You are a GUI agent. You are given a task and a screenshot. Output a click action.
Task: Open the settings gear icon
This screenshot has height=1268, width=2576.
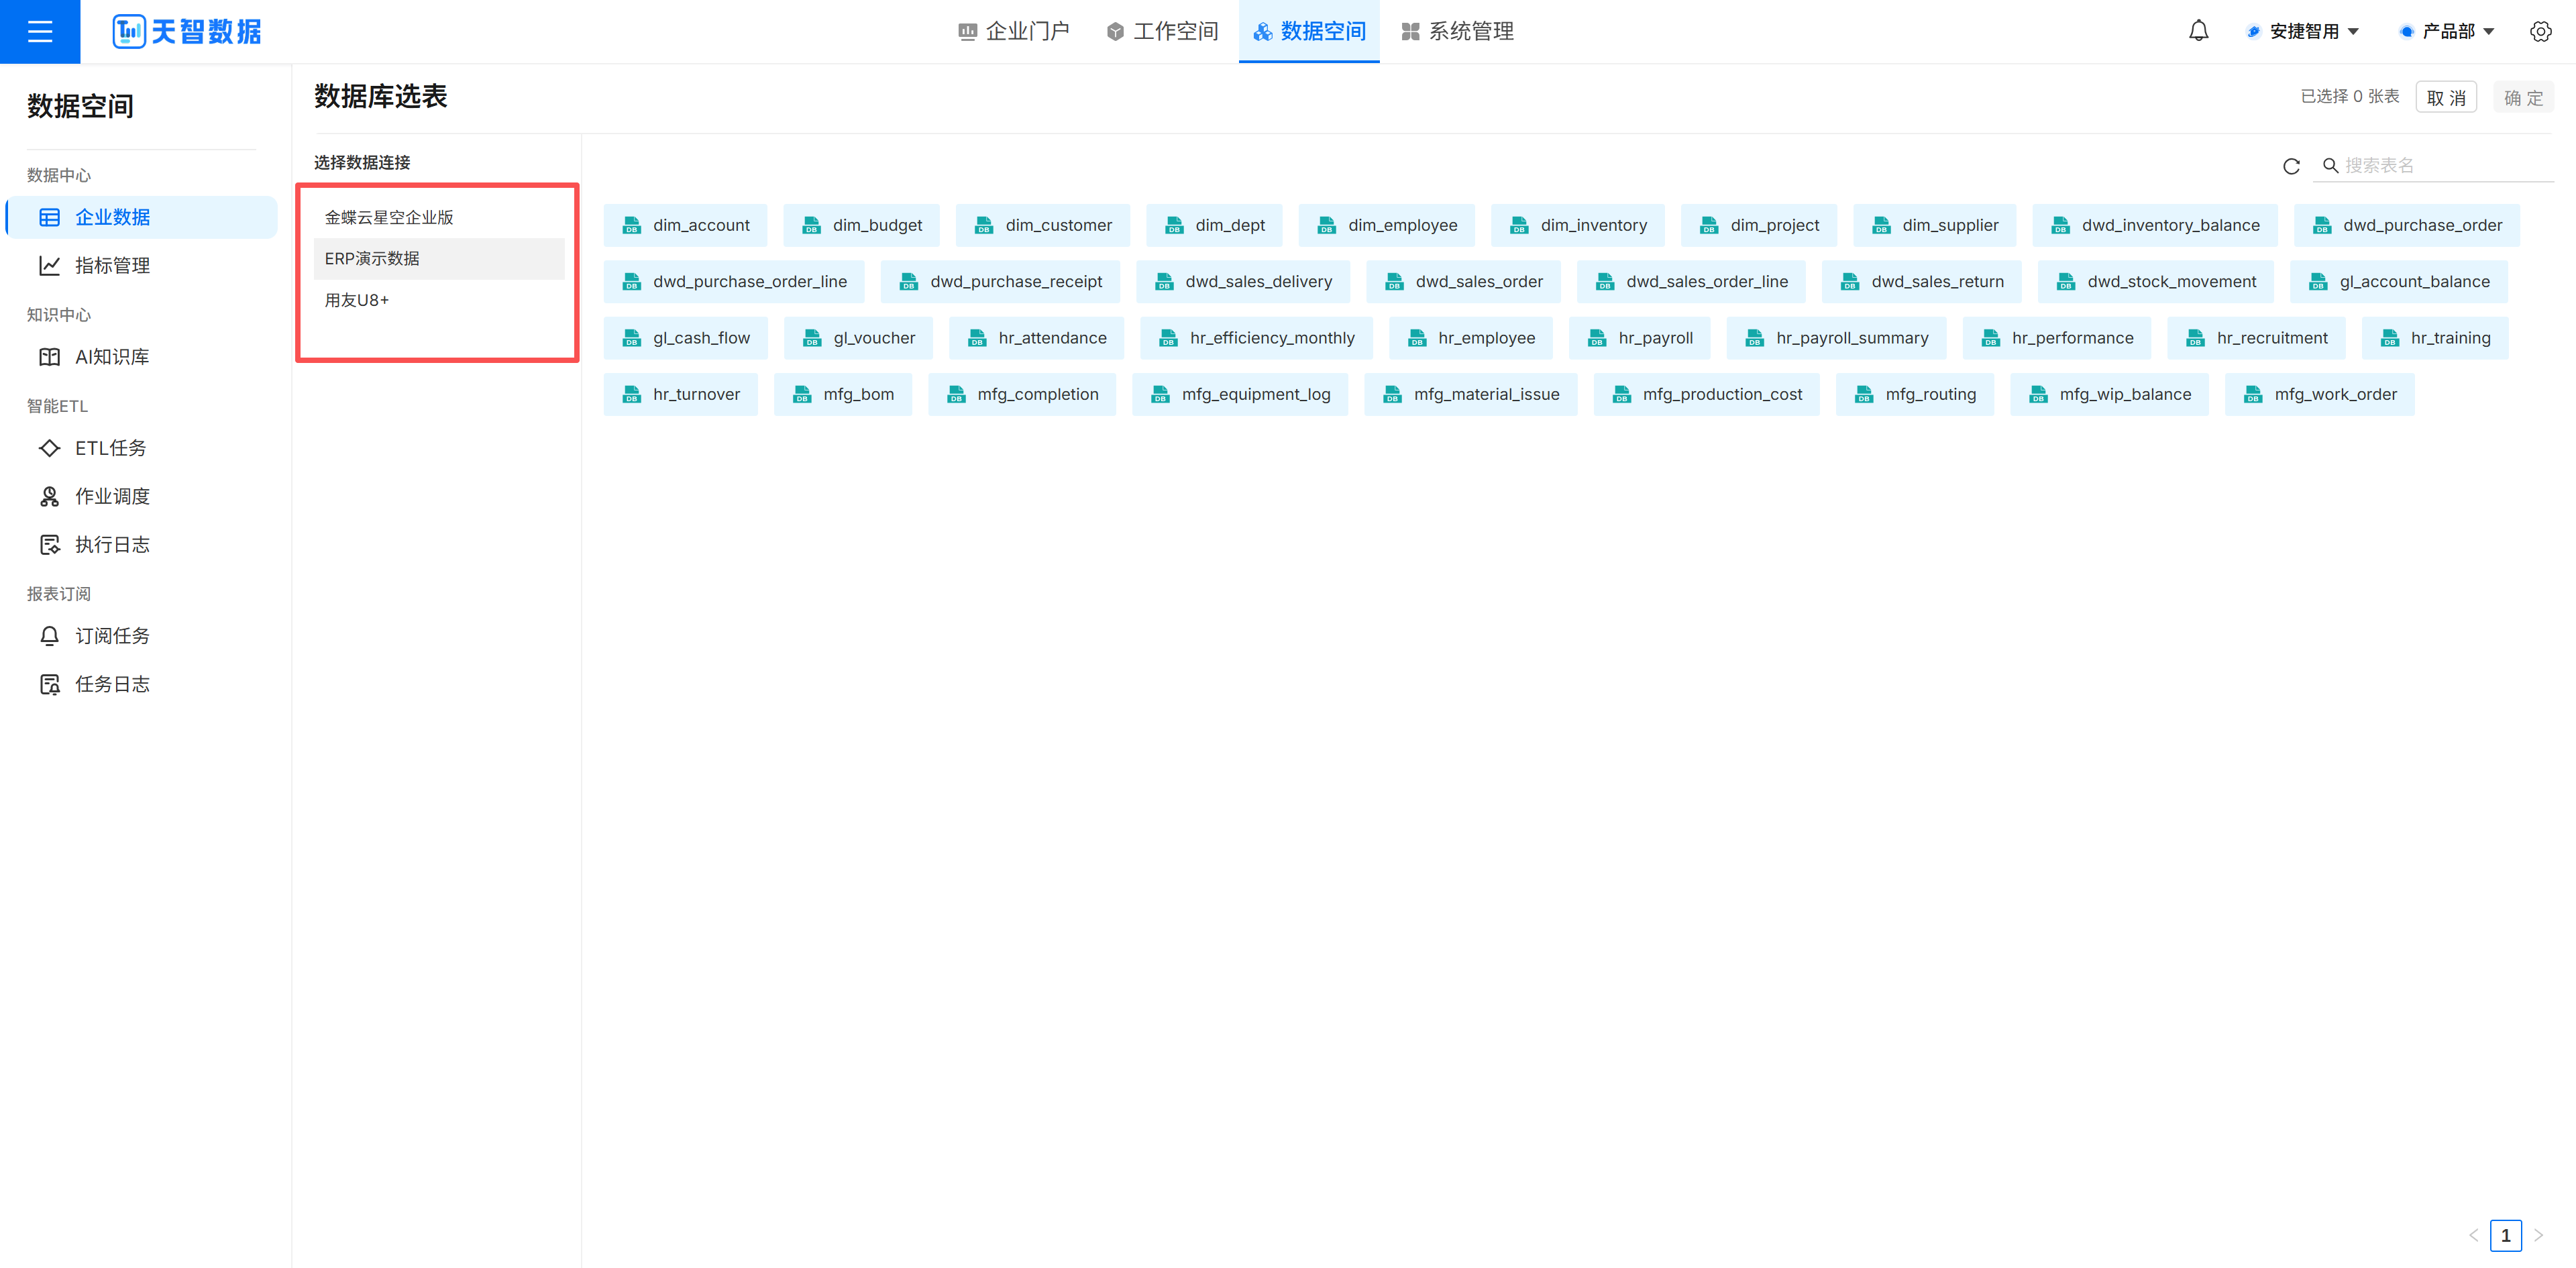pyautogui.click(x=2540, y=31)
